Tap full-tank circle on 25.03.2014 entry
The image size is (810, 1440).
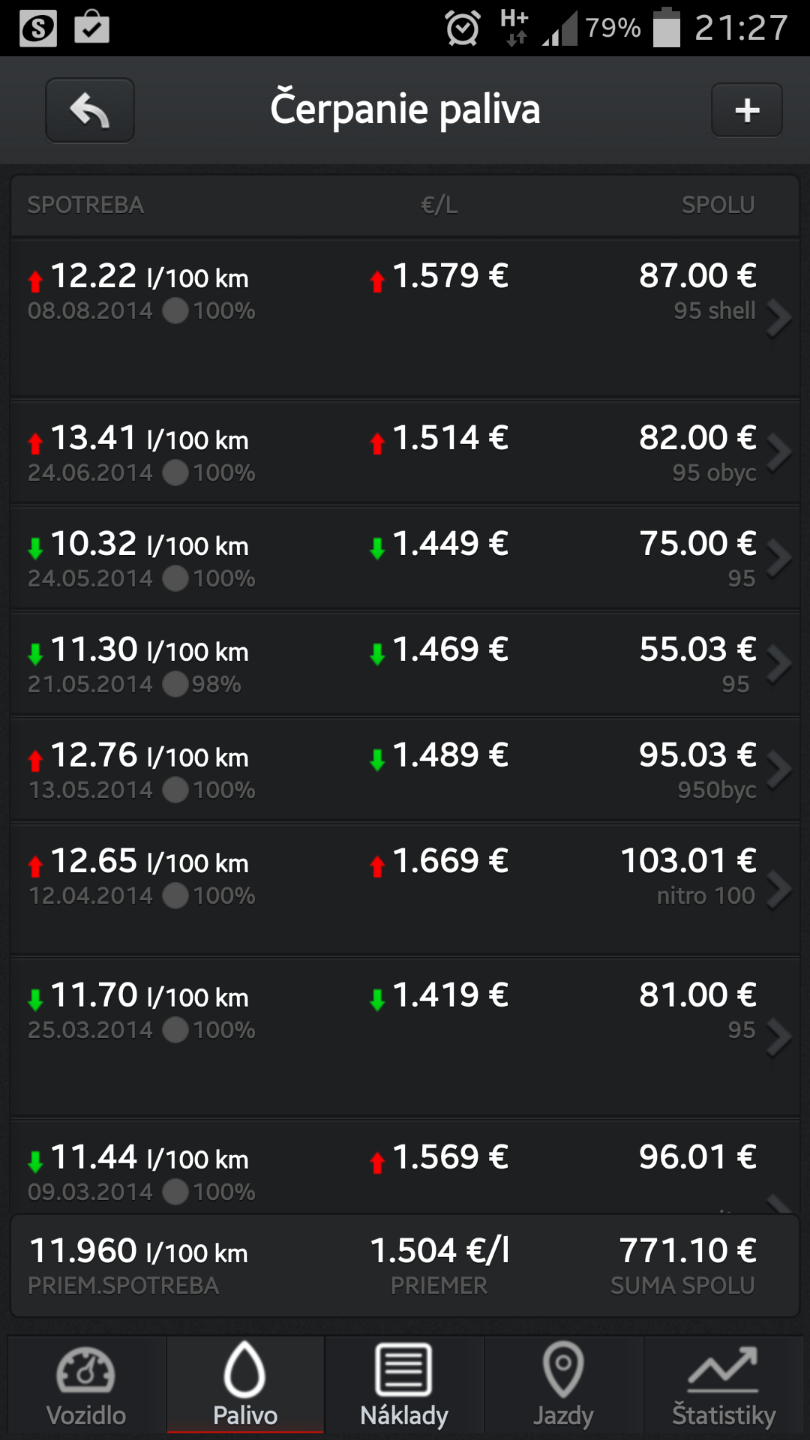[176, 1031]
